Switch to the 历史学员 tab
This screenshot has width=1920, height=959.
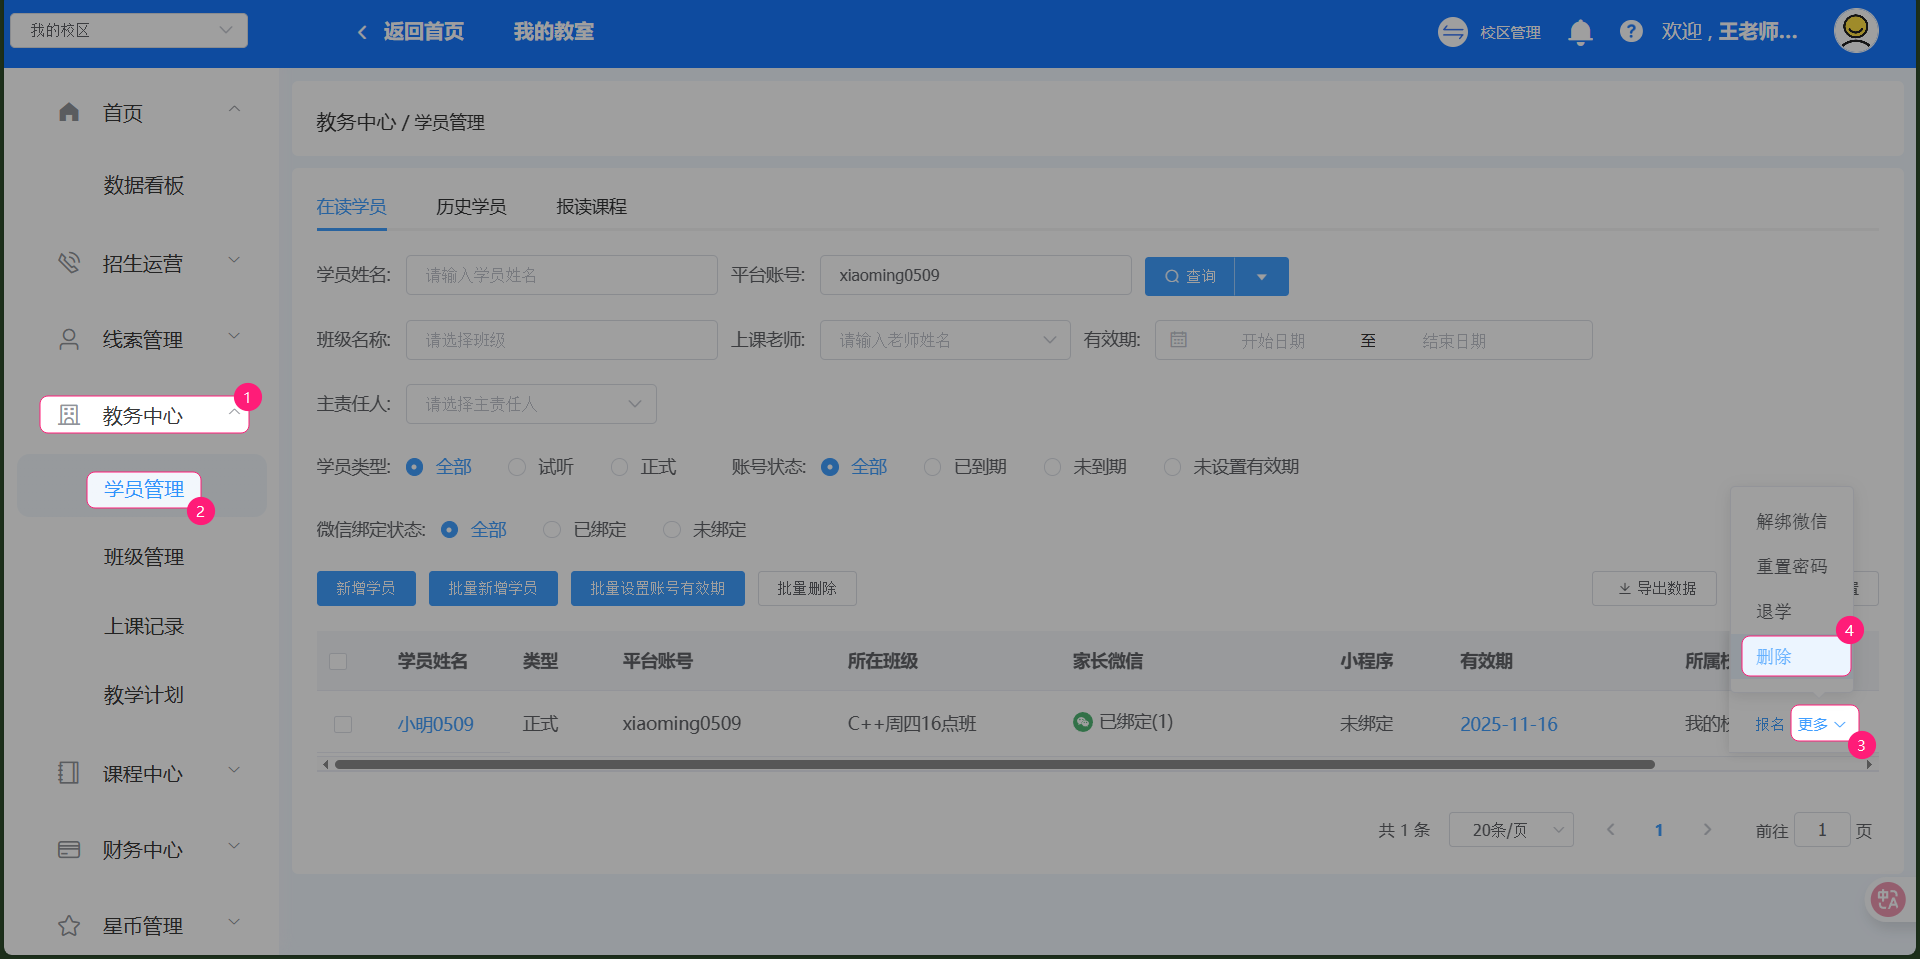coord(471,207)
